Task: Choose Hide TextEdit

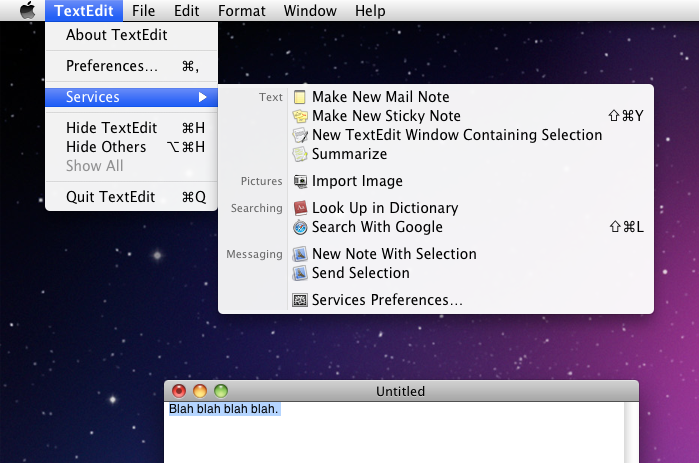Action: click(x=132, y=128)
